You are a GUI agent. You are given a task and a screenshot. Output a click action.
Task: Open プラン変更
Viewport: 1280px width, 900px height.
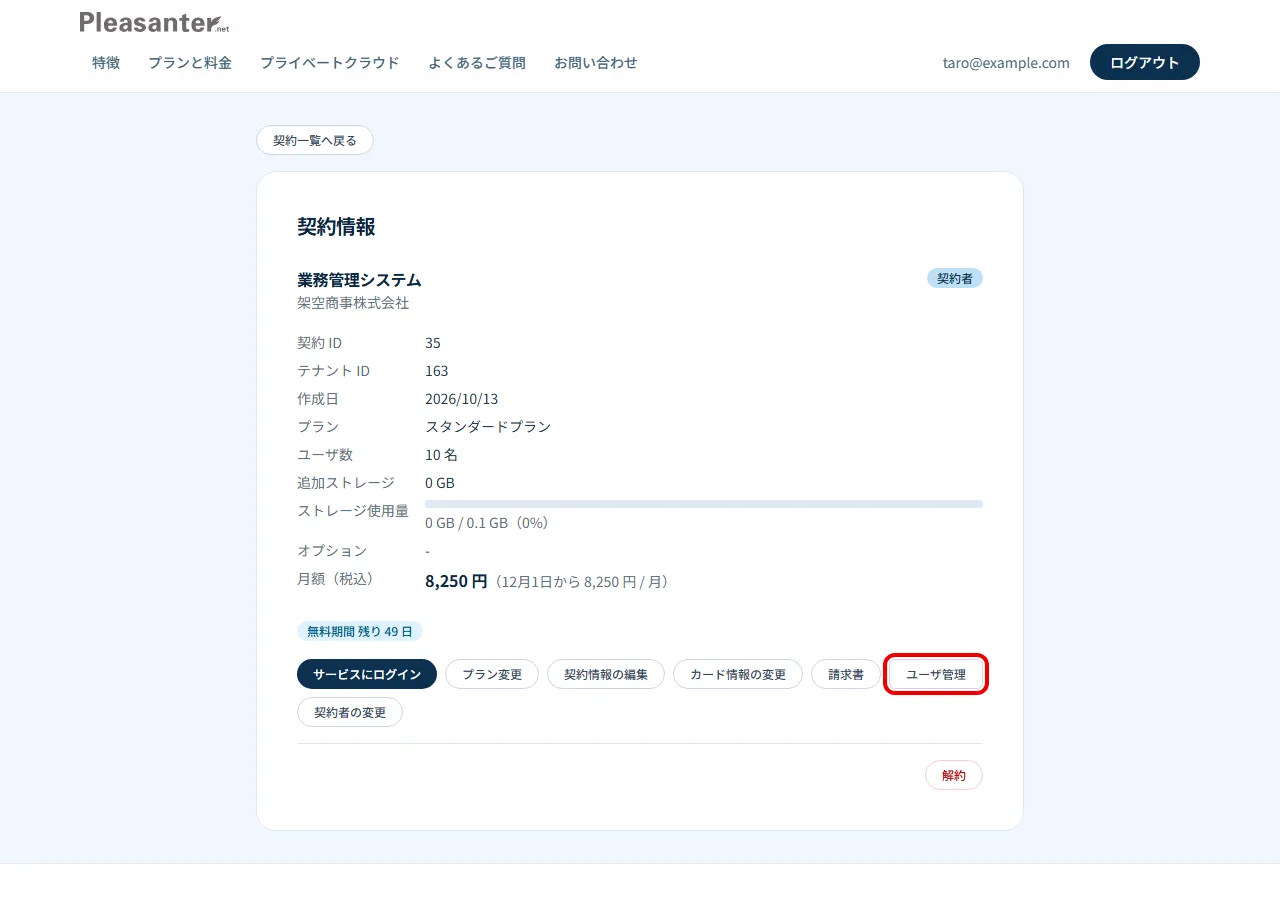point(492,674)
